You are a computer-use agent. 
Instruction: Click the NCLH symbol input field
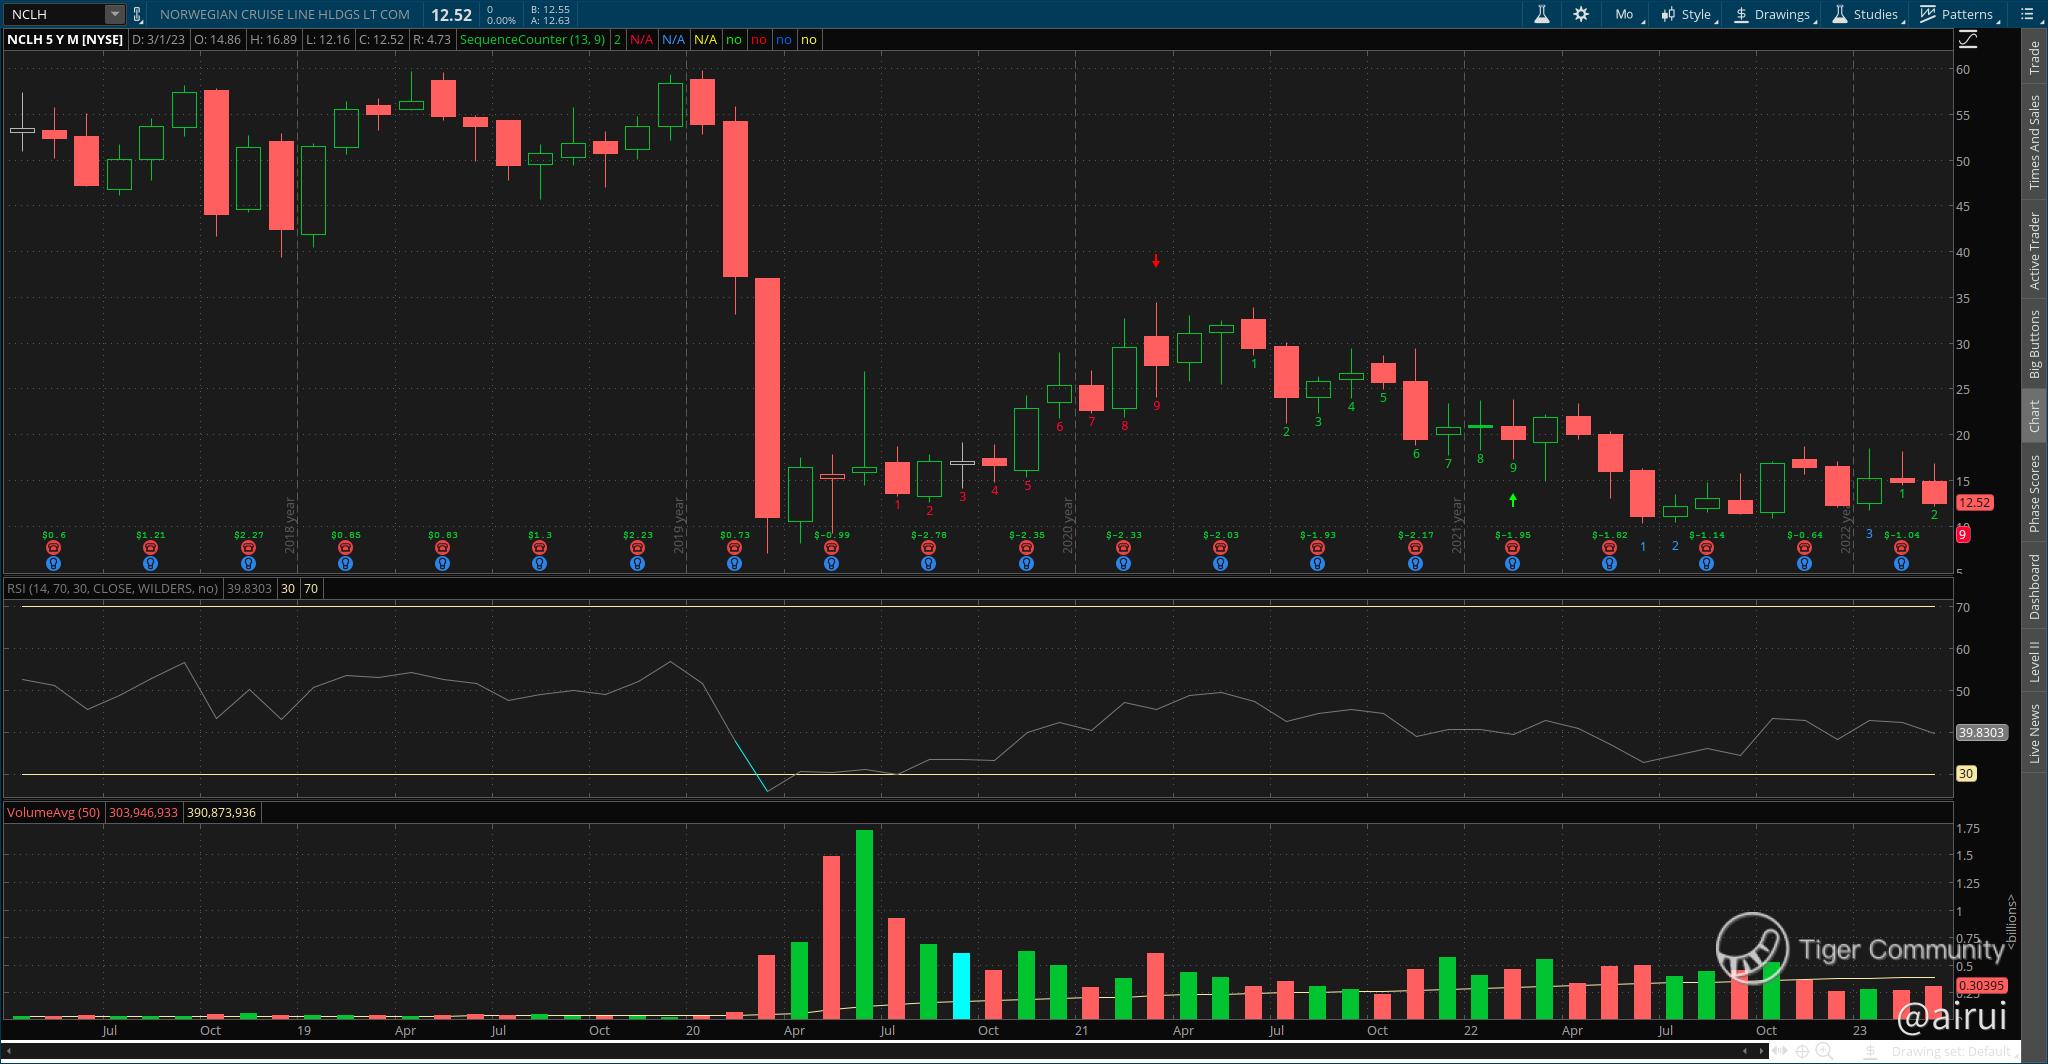[x=56, y=14]
